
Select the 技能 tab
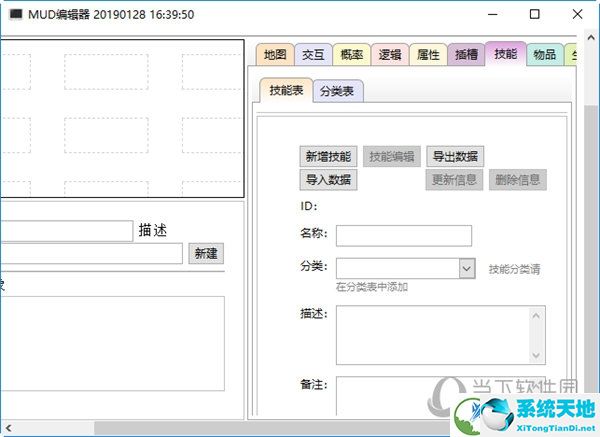pyautogui.click(x=505, y=54)
